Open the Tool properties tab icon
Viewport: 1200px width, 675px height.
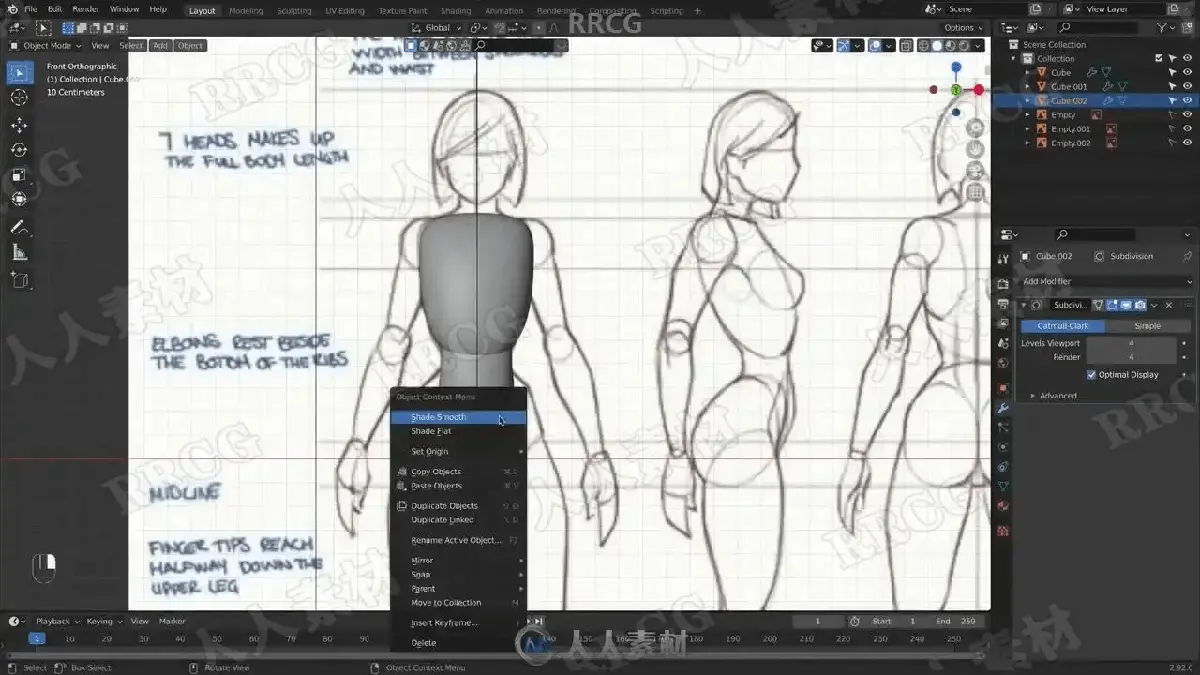[1003, 259]
